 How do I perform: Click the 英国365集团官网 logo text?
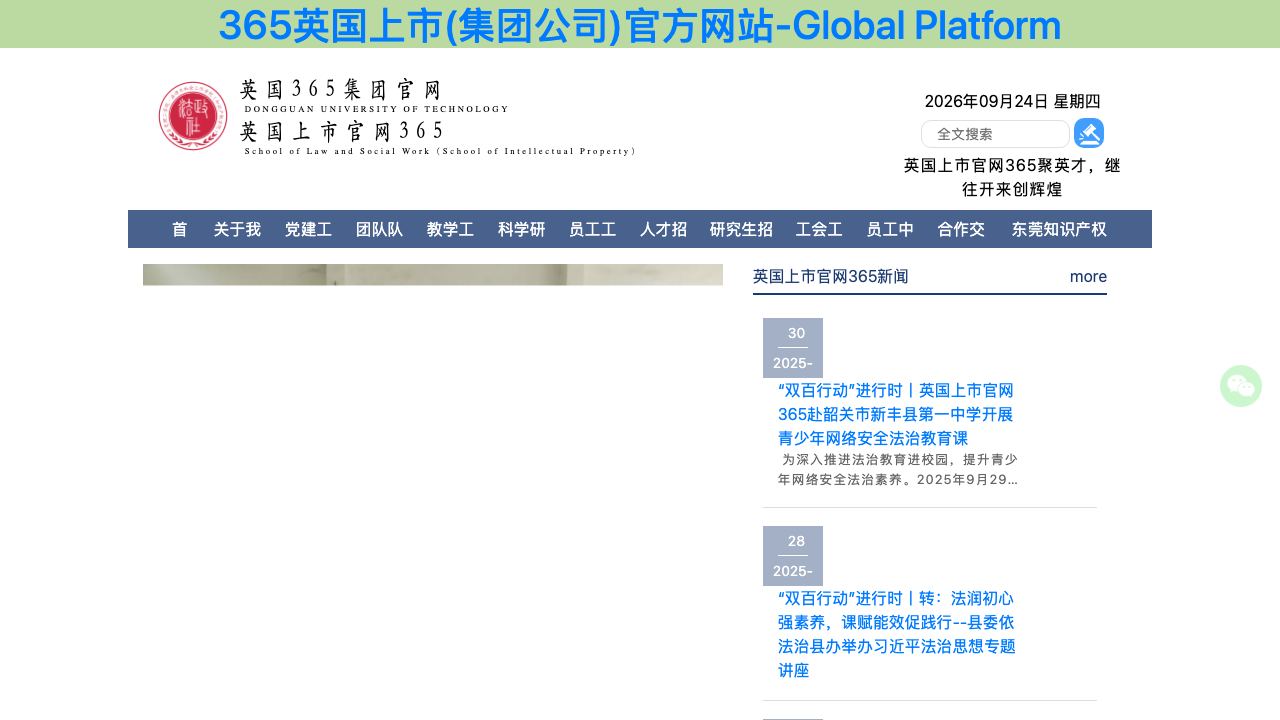(x=340, y=89)
